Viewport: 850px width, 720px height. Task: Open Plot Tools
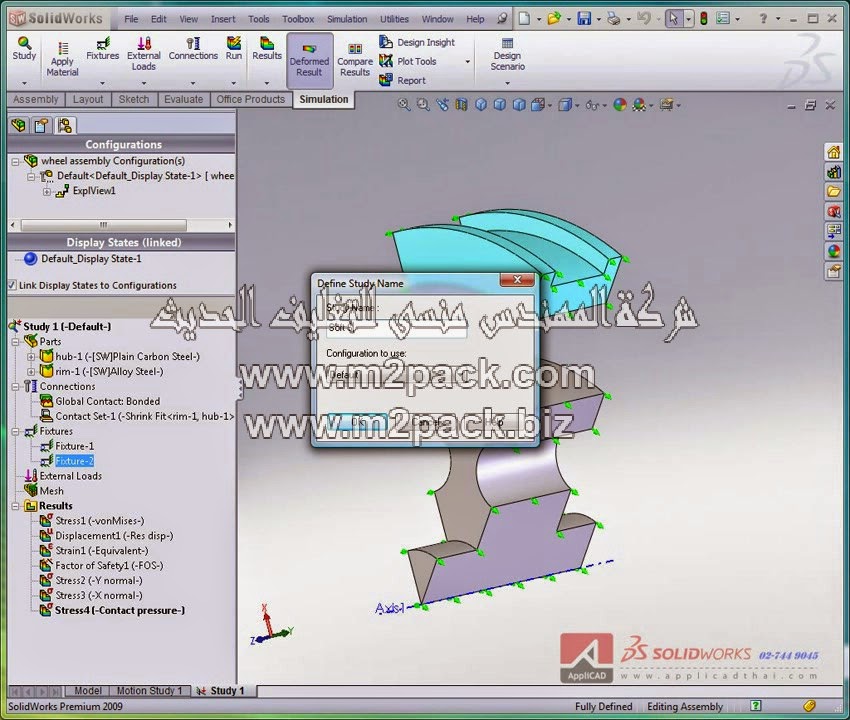[x=408, y=61]
